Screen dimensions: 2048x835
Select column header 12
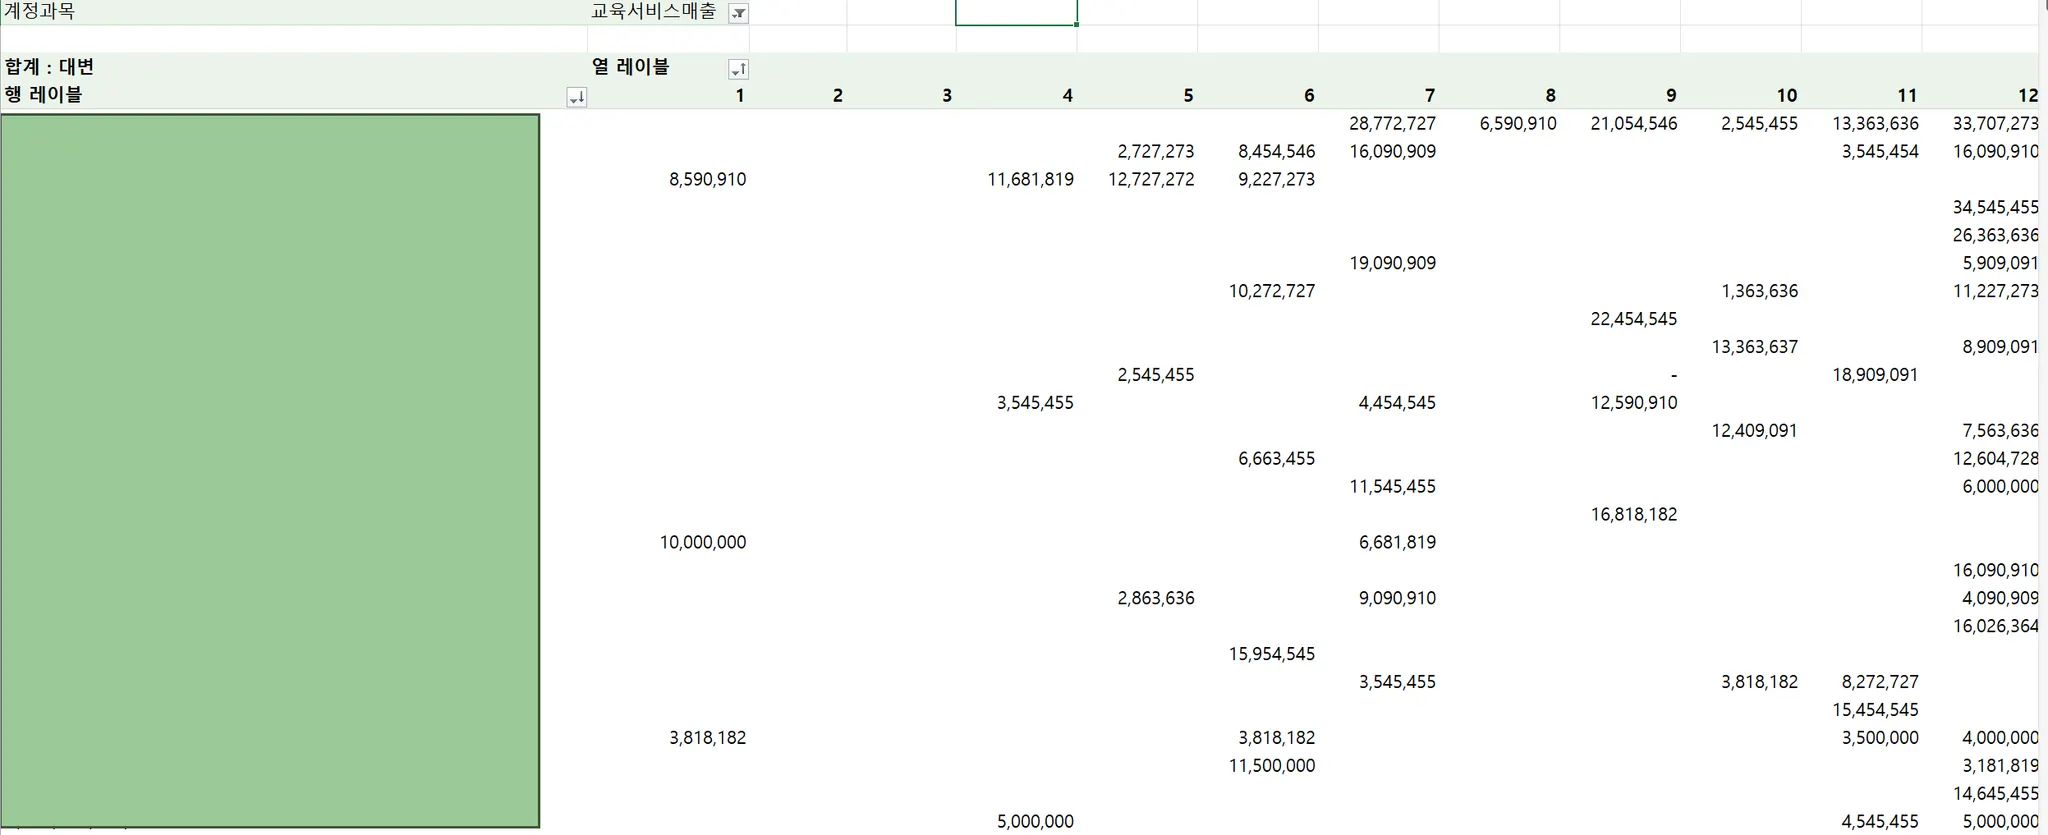click(2028, 96)
